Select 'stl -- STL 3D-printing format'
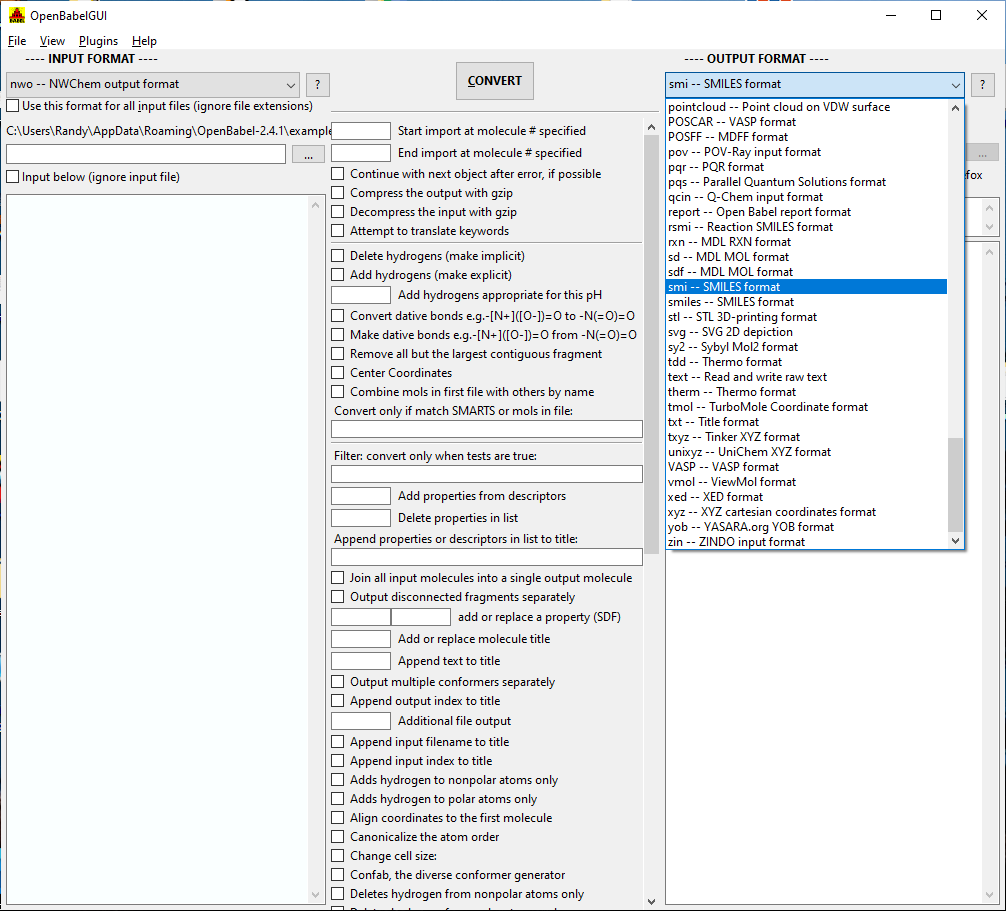Screen dimensions: 1006x911 pyautogui.click(x=806, y=317)
